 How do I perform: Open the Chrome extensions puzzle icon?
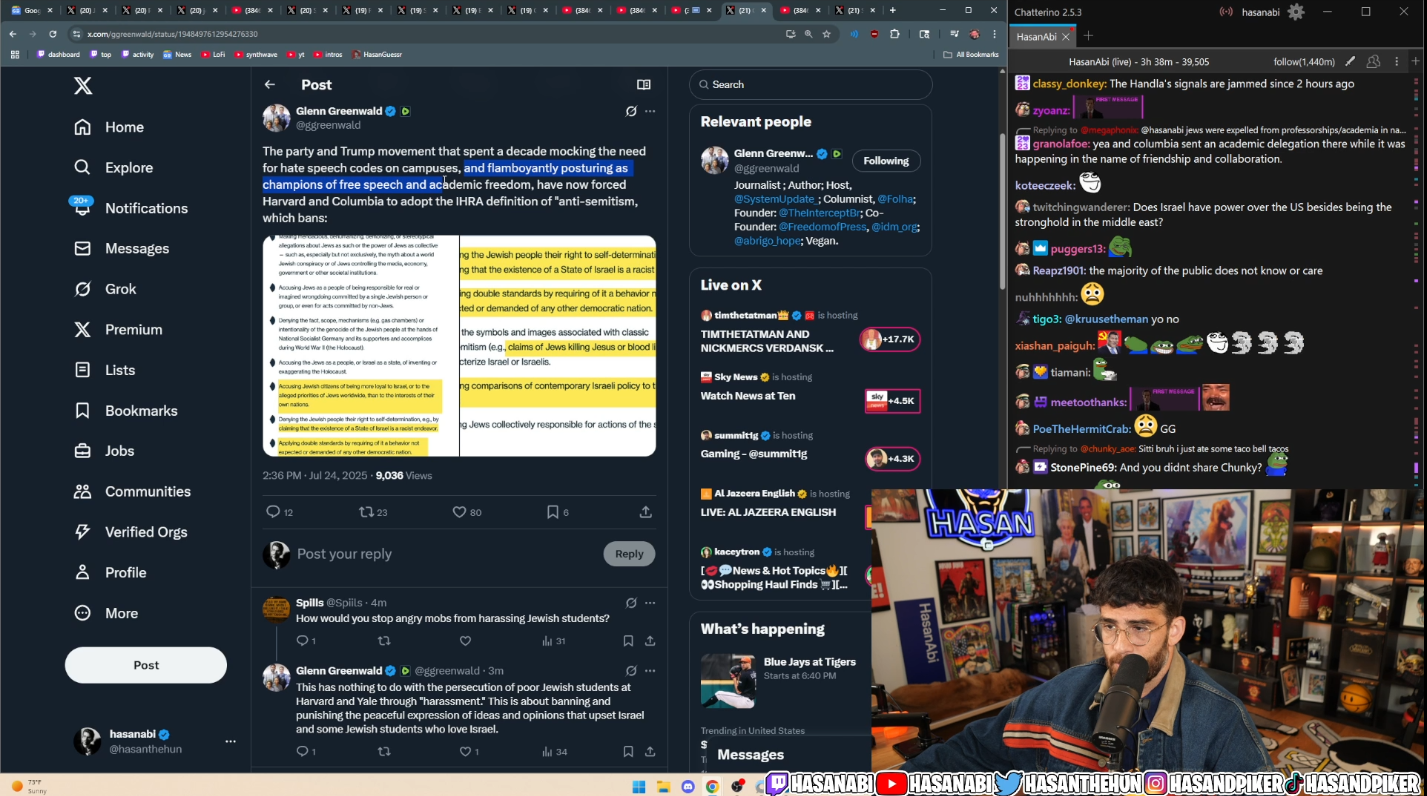tap(895, 34)
